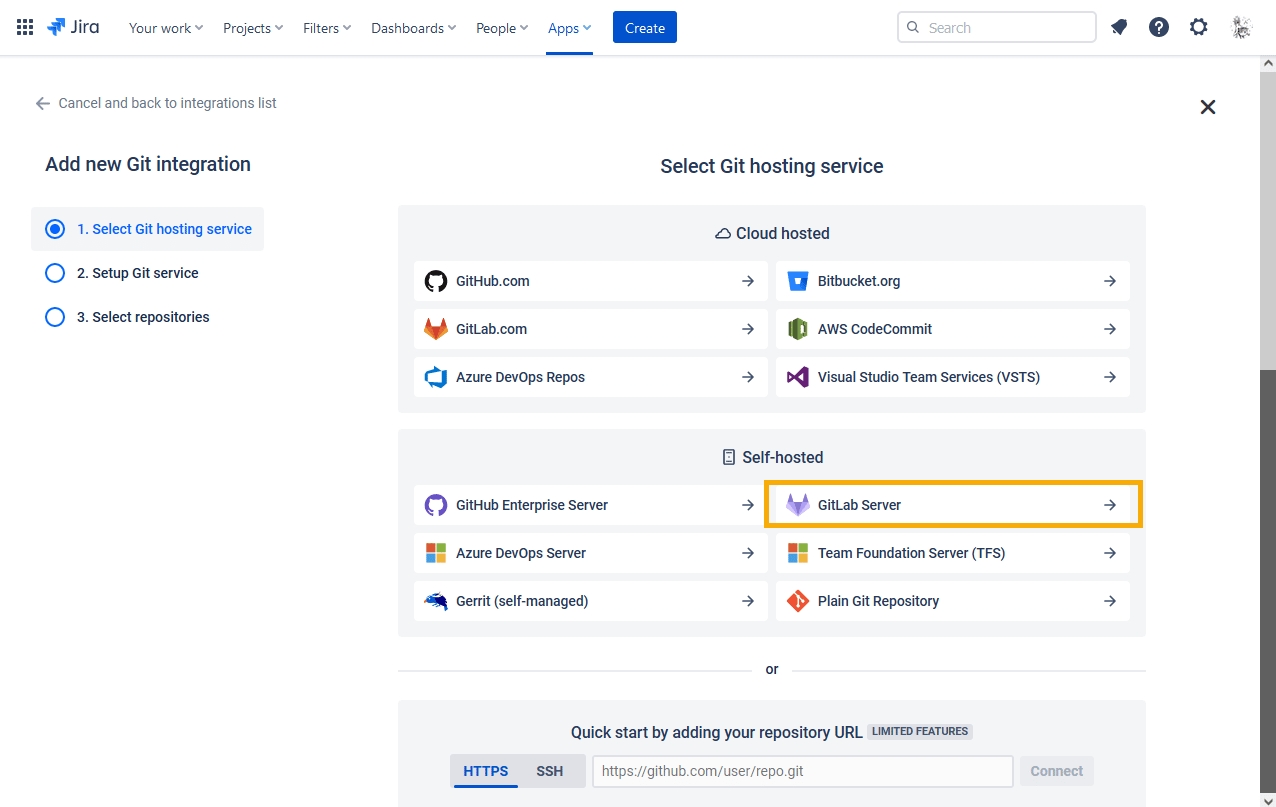Select step 3 Select repositories
The height and width of the screenshot is (807, 1276).
(127, 317)
